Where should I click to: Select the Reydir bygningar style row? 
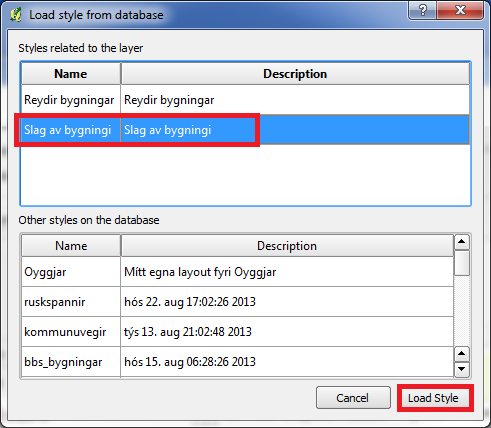245,100
